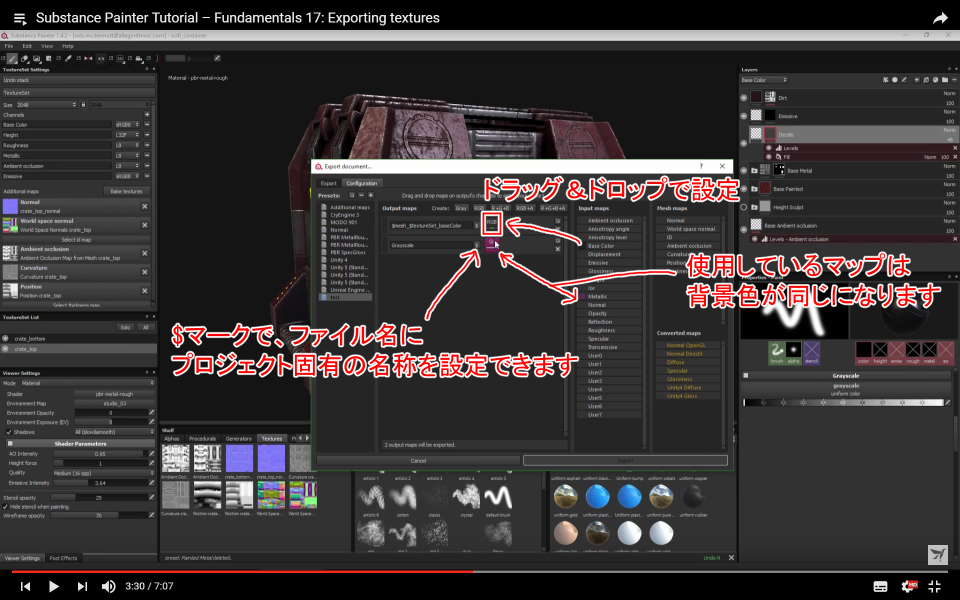Image resolution: width=960 pixels, height=600 pixels.
Task: Open stencil slot in Properties panel
Action: tap(811, 351)
